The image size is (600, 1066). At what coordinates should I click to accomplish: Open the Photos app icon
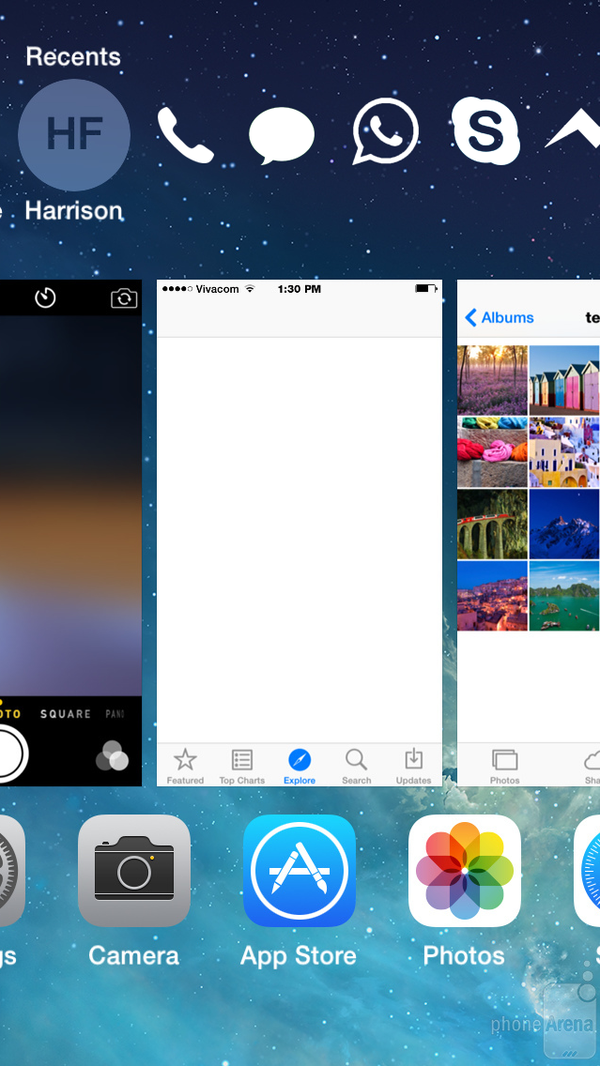pos(464,870)
